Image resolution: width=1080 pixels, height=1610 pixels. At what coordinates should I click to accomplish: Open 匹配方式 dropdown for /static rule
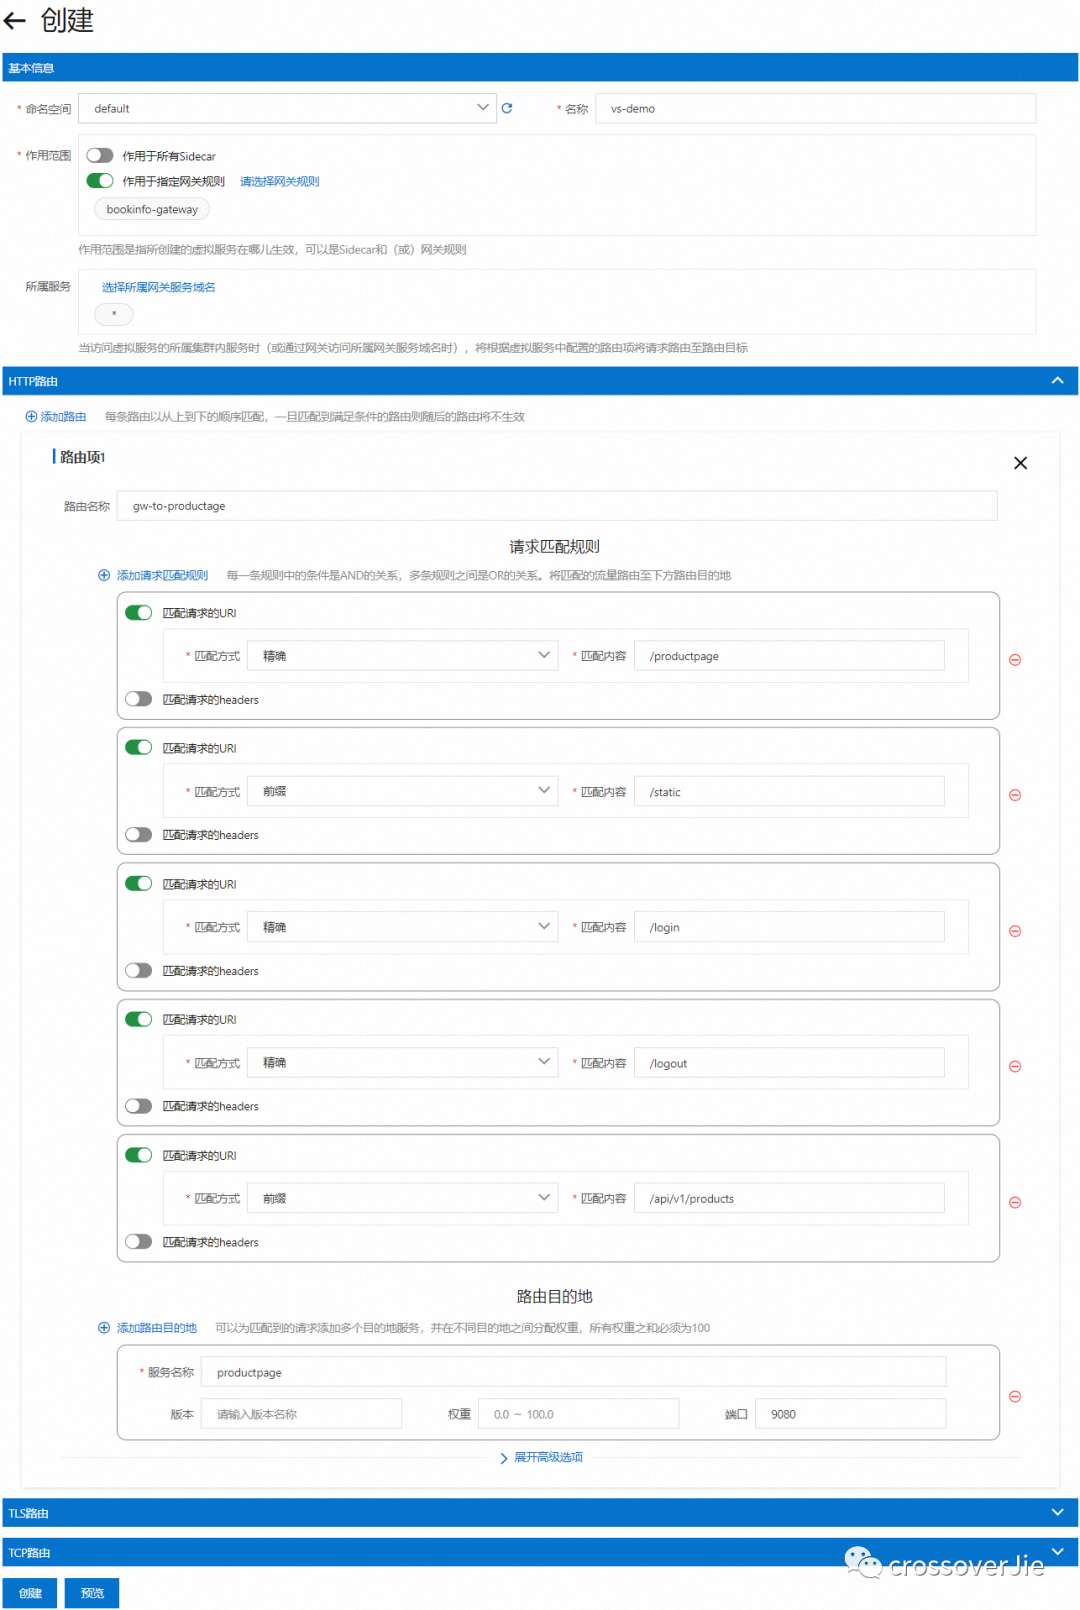[x=402, y=791]
